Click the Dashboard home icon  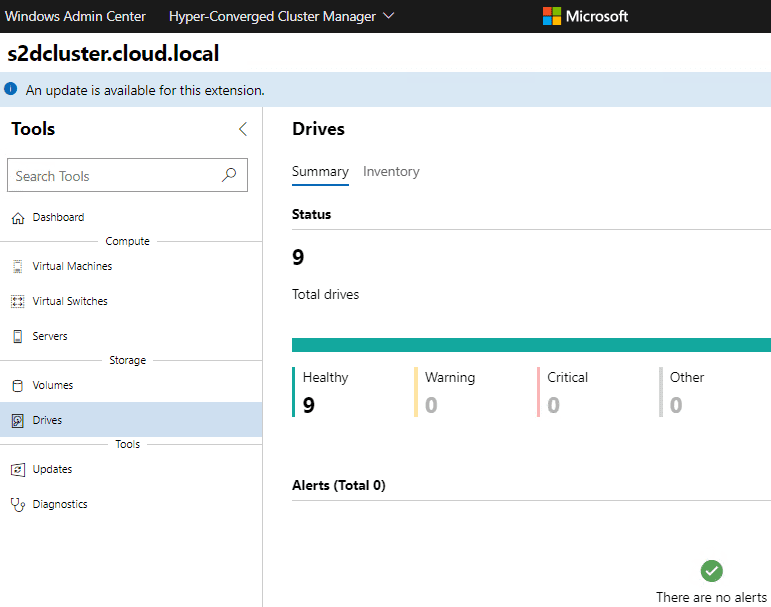(17, 218)
